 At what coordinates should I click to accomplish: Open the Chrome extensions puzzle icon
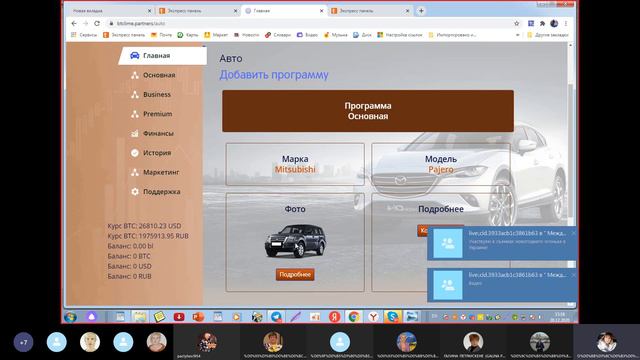tap(542, 24)
